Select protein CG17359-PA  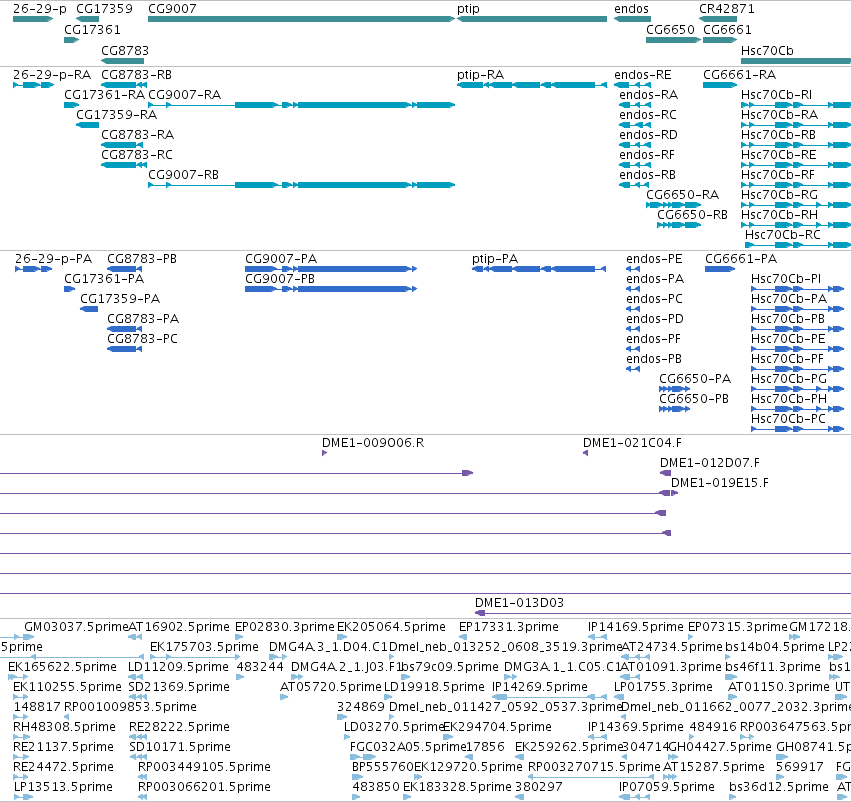tap(89, 309)
